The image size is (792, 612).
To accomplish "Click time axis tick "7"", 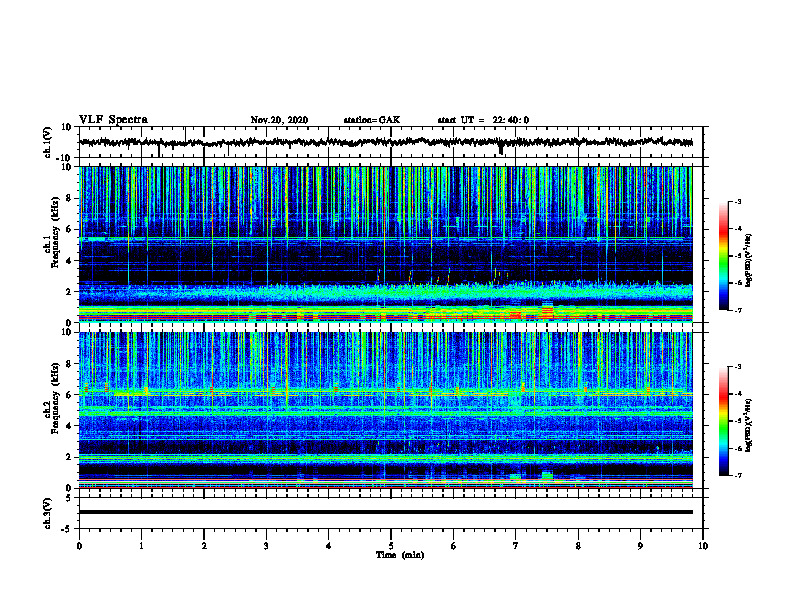I will click(x=516, y=546).
